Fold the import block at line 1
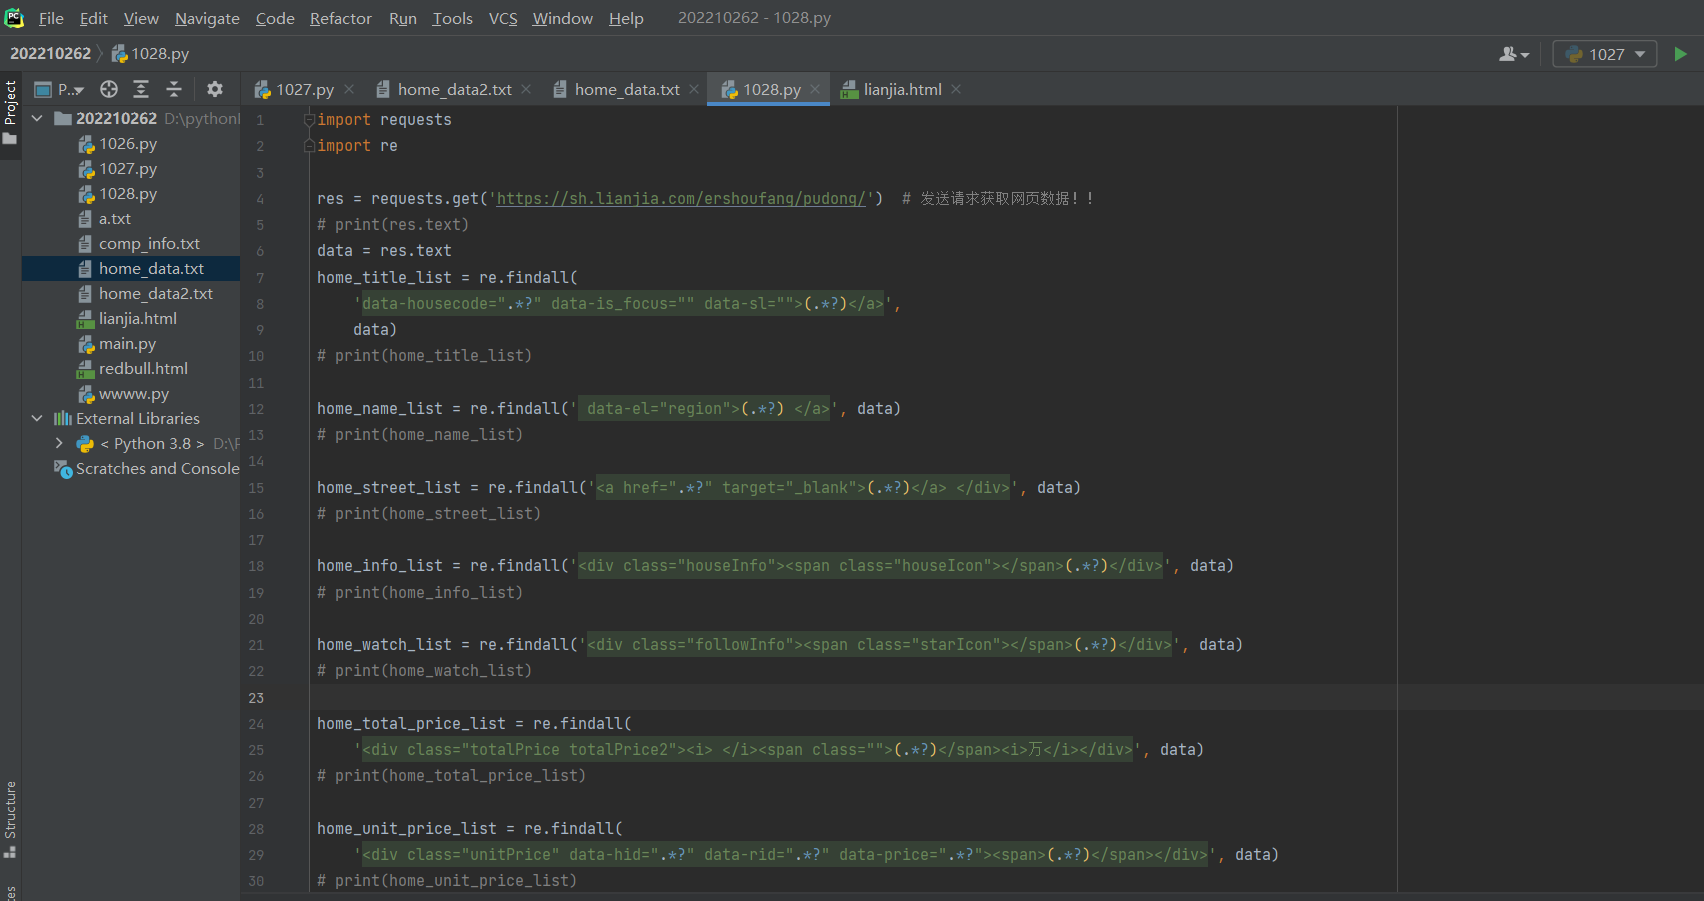This screenshot has width=1704, height=901. click(309, 120)
